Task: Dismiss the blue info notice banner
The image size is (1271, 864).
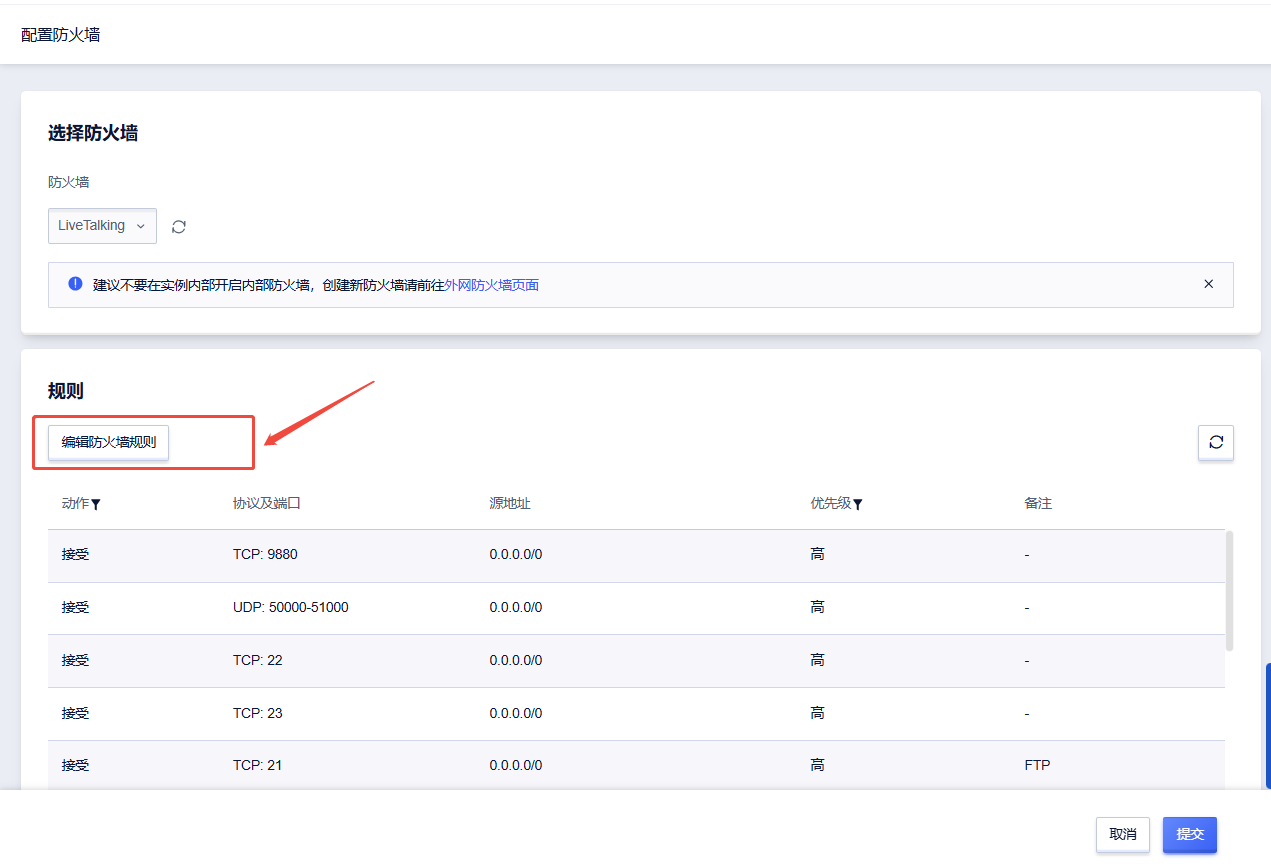Action: (x=1208, y=284)
